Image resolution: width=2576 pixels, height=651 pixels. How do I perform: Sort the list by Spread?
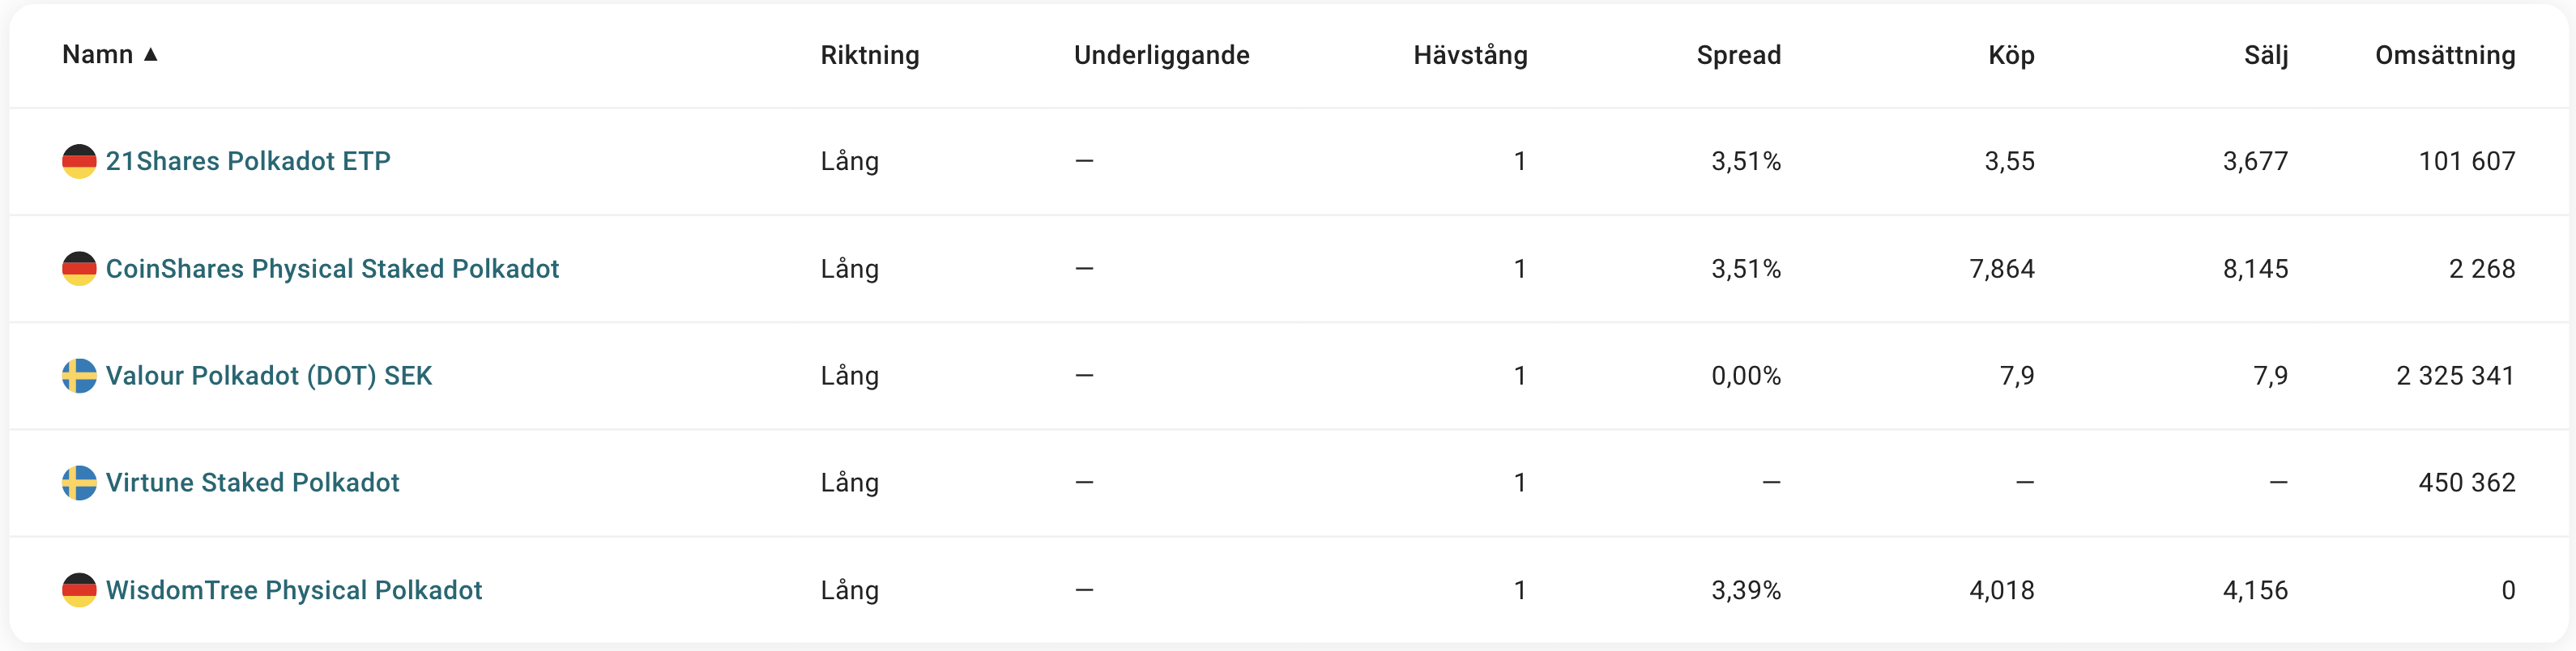click(1738, 55)
